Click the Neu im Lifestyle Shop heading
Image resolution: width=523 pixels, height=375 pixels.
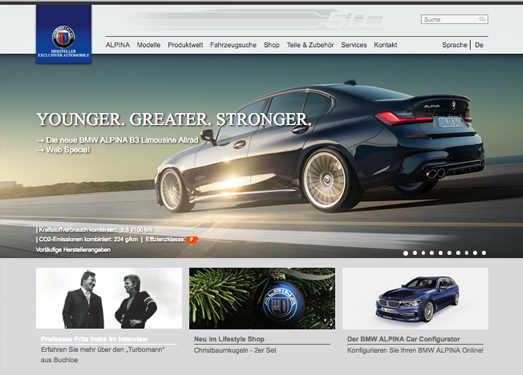[x=229, y=339]
